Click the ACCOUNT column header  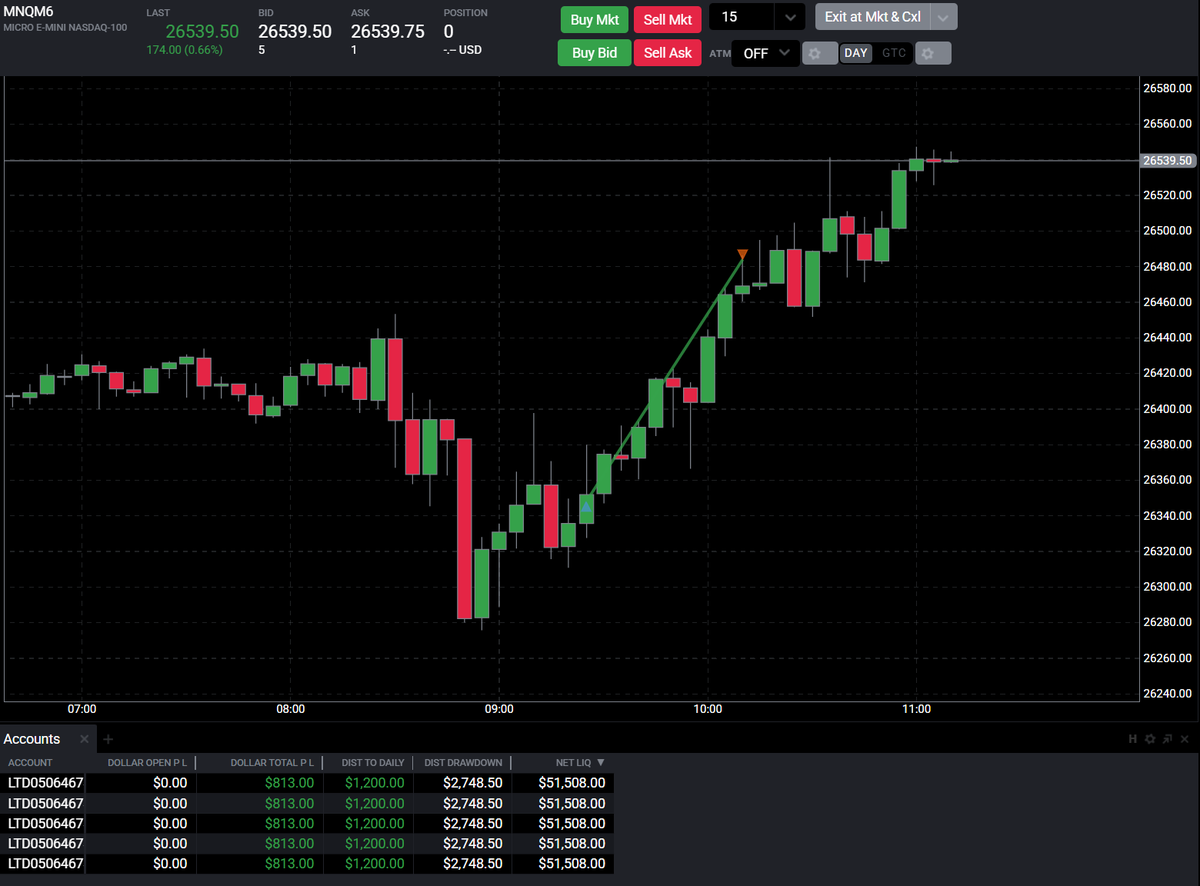pyautogui.click(x=30, y=762)
